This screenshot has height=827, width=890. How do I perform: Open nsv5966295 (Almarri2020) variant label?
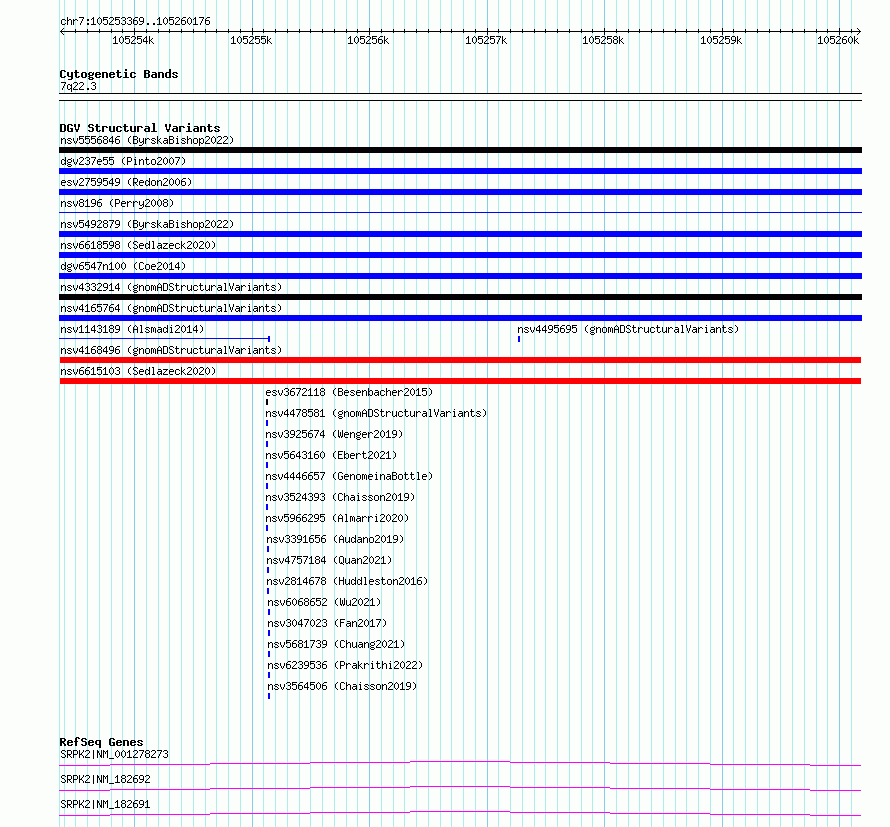(x=338, y=518)
